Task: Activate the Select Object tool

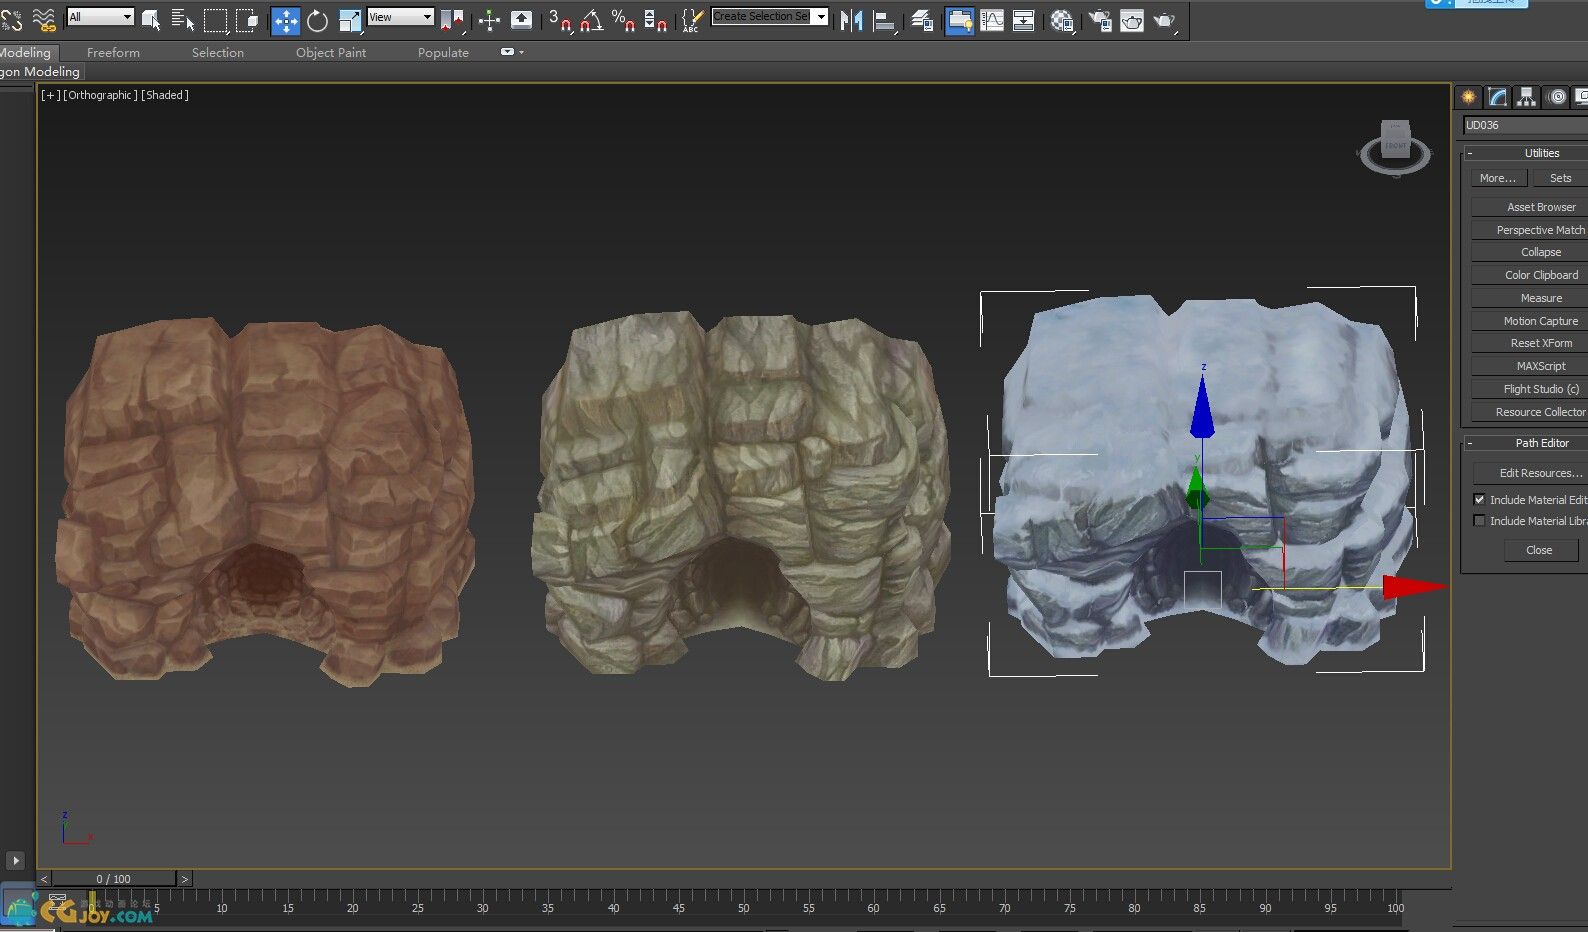Action: click(151, 20)
